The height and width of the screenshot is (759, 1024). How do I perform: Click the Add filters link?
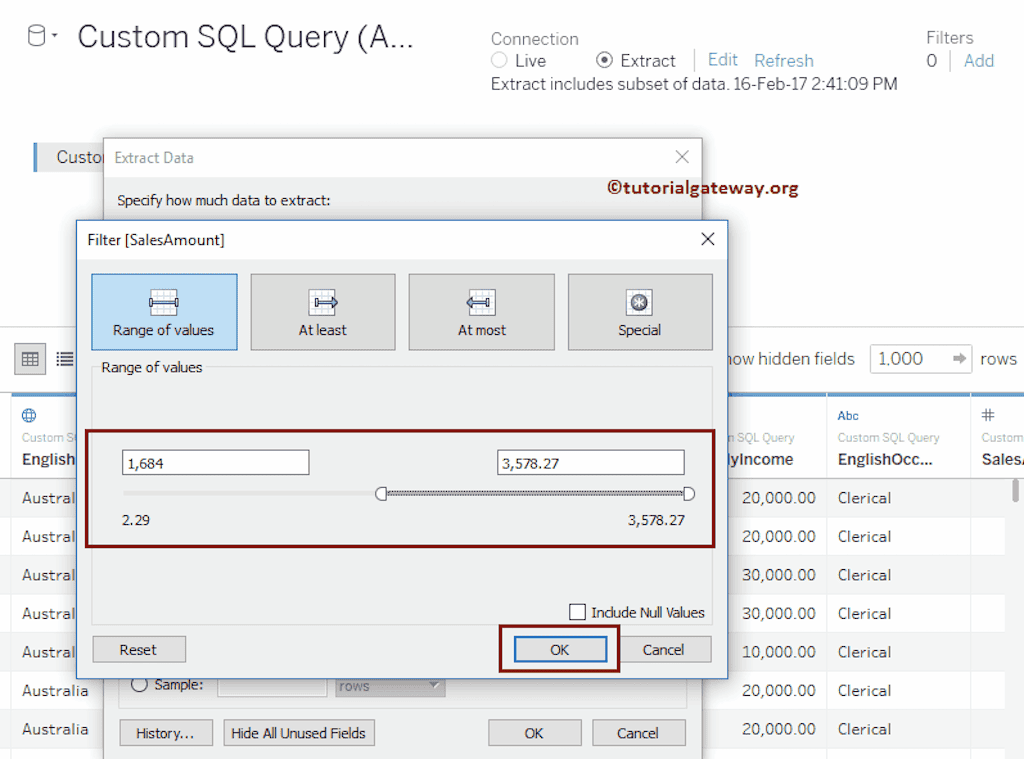pos(978,61)
